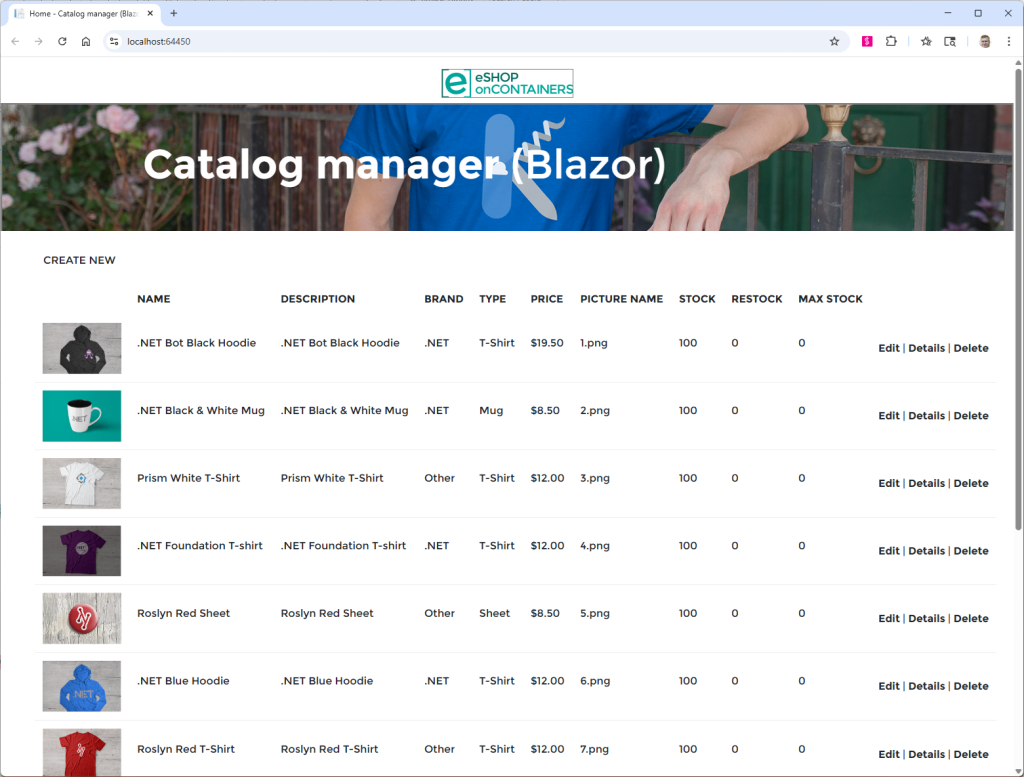Click the eShop onCONTAINERS logo

[507, 83]
